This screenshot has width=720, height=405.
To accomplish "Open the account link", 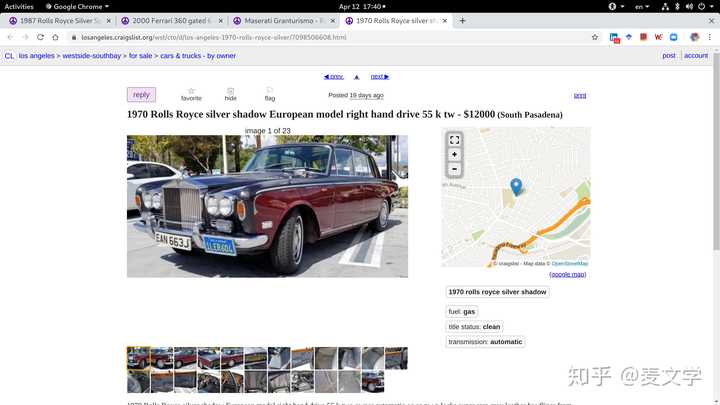I will pyautogui.click(x=696, y=56).
